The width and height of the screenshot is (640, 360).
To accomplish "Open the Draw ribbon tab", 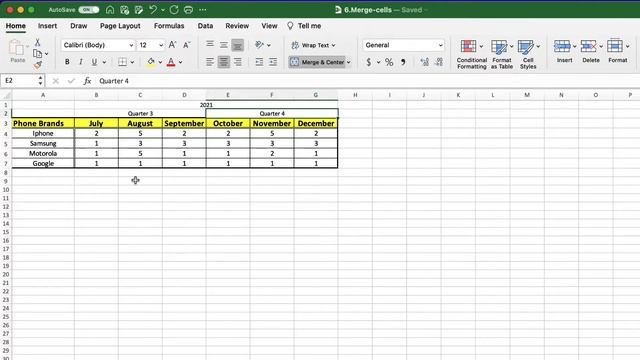I will pos(78,26).
